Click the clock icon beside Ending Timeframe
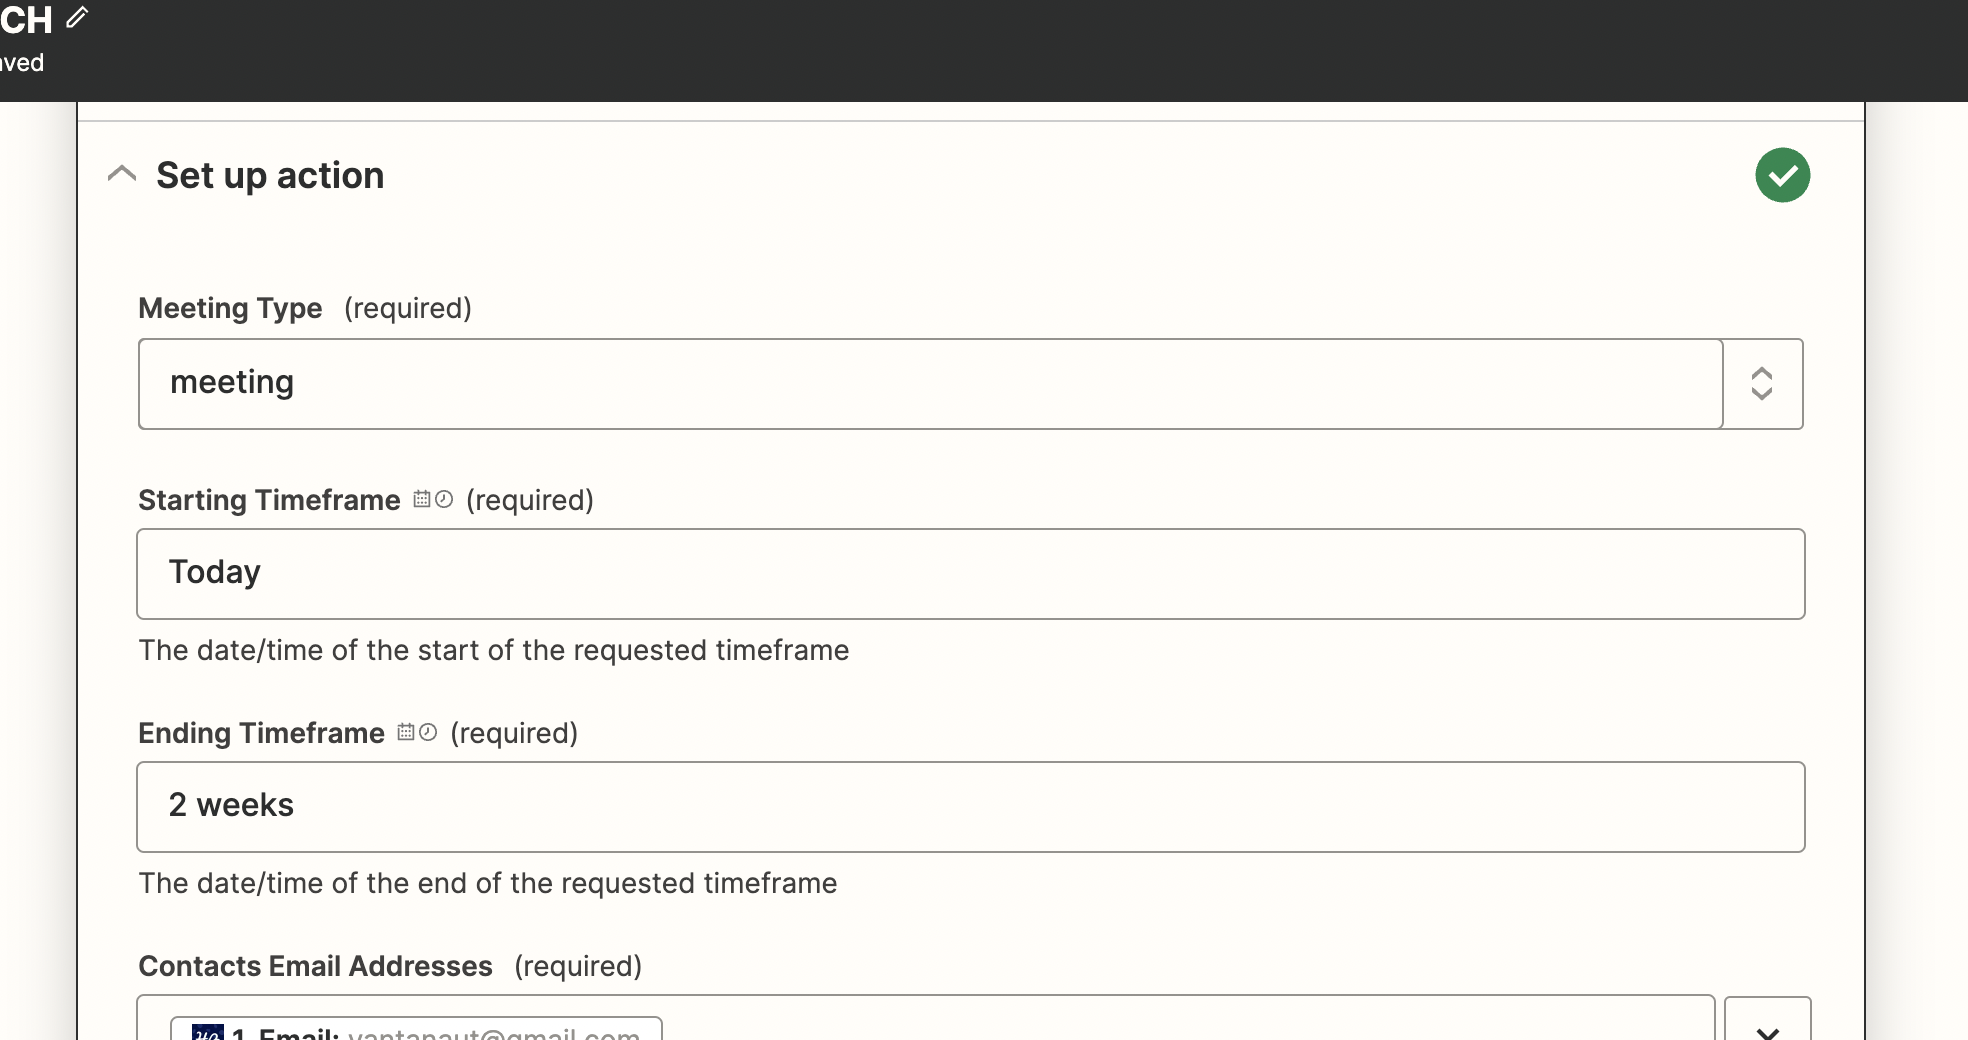The height and width of the screenshot is (1040, 1968). (428, 732)
